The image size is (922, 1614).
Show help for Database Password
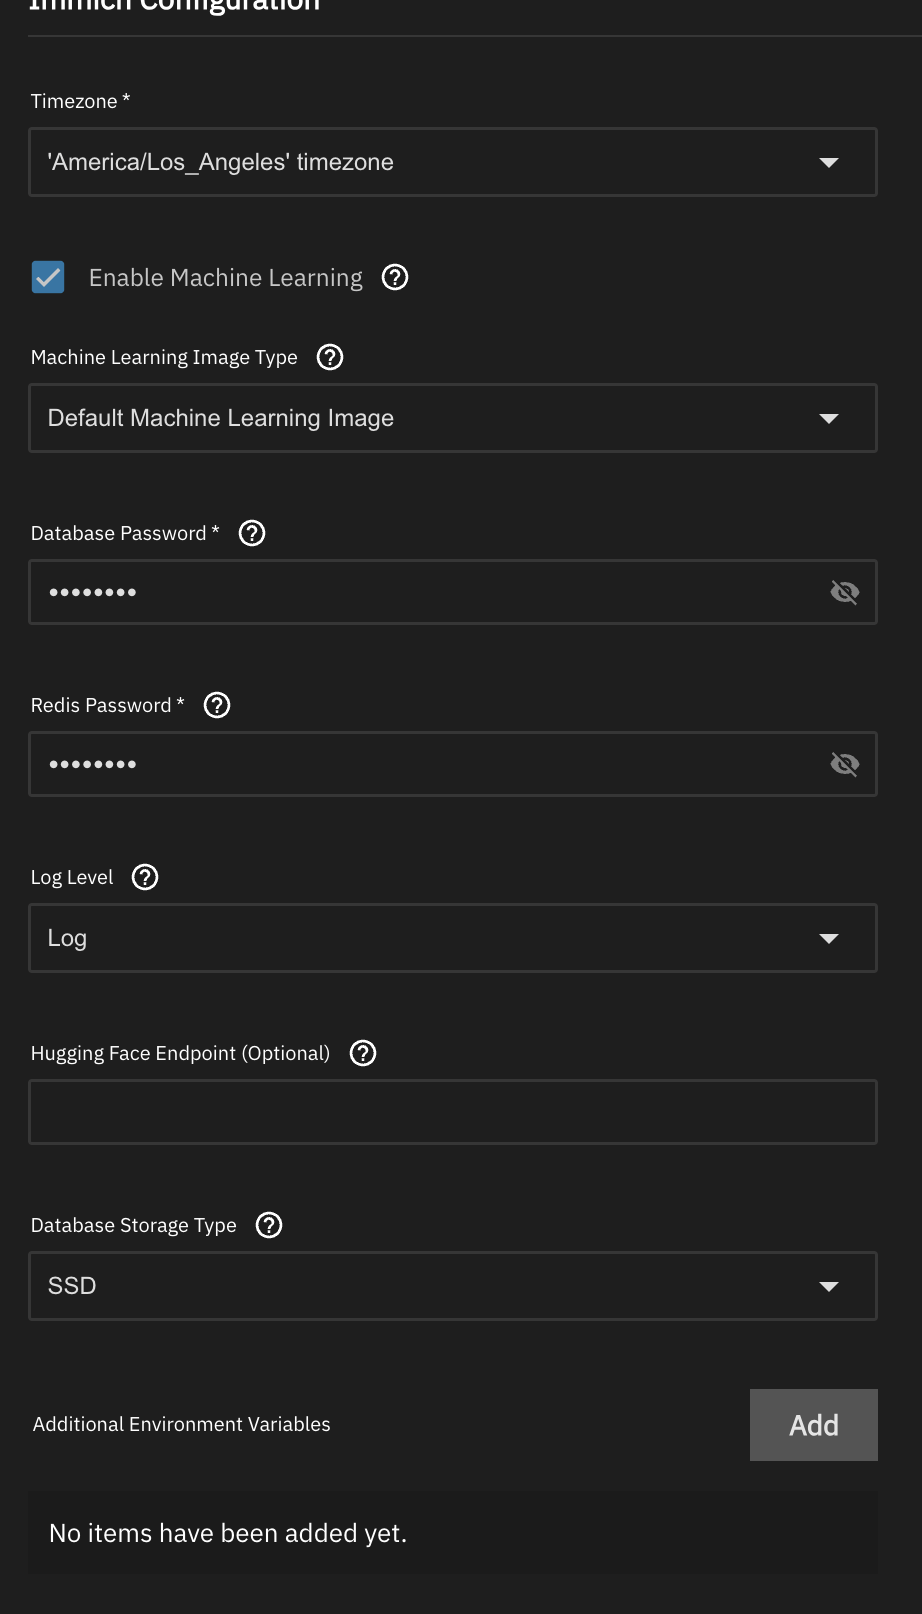coord(252,533)
